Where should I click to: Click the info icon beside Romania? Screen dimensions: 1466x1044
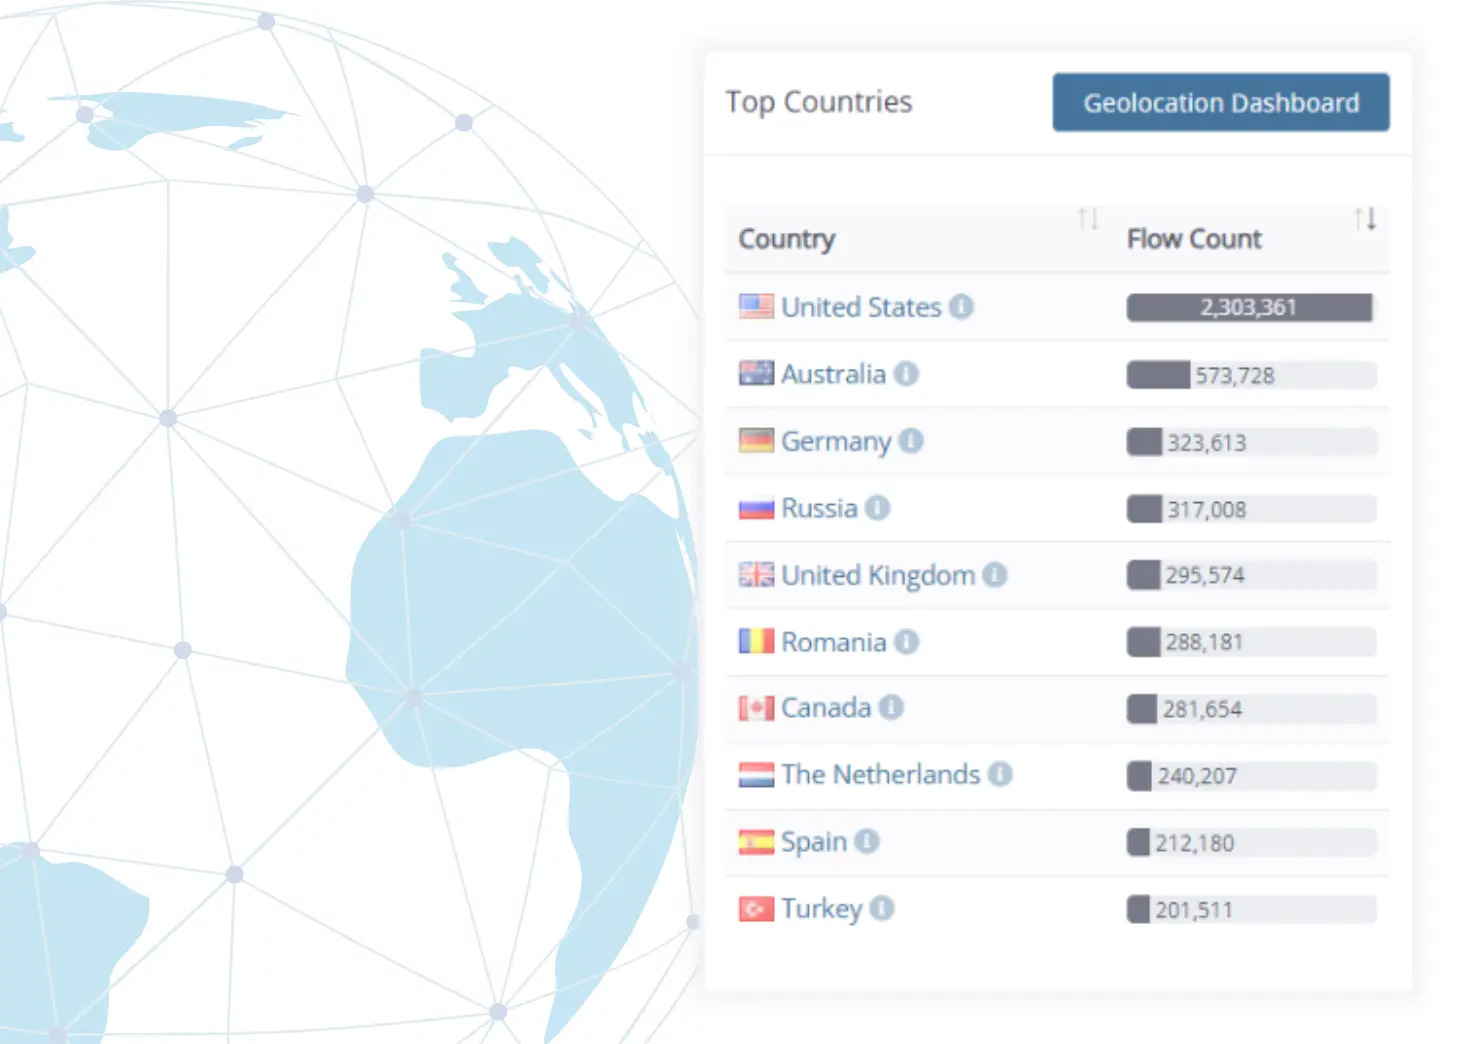(x=906, y=642)
